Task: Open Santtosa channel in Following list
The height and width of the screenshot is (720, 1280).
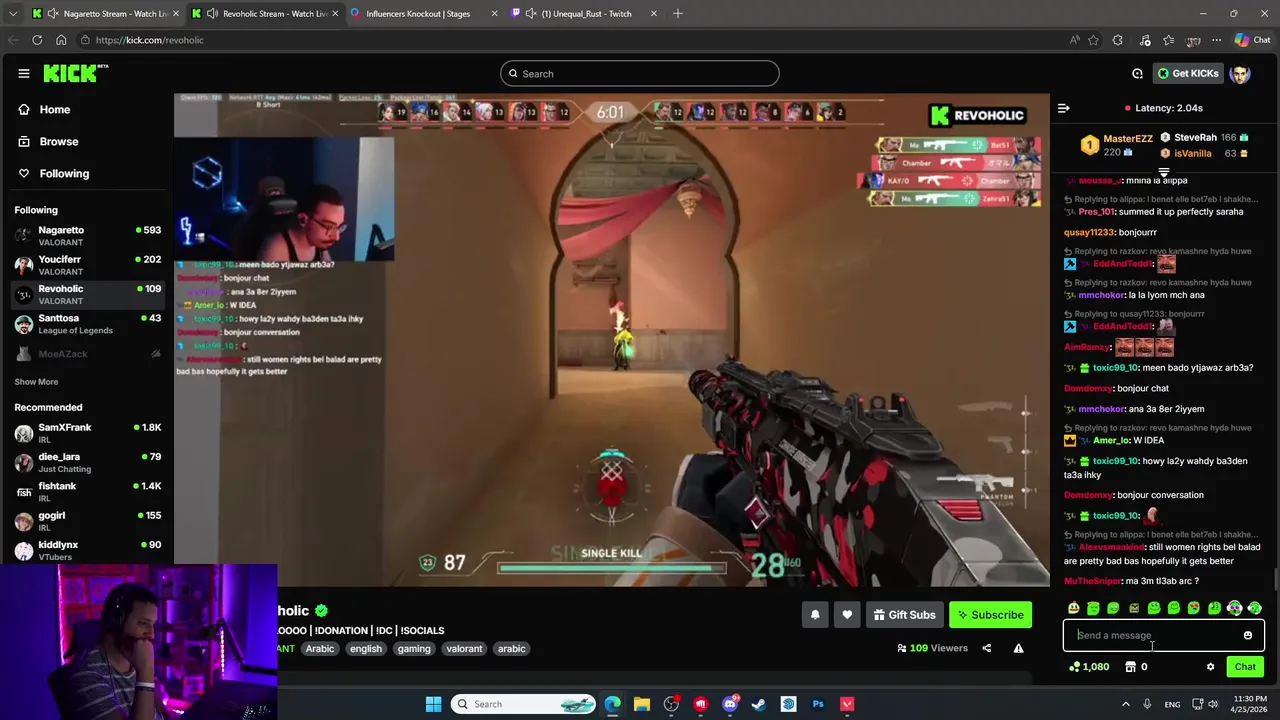Action: [x=88, y=324]
